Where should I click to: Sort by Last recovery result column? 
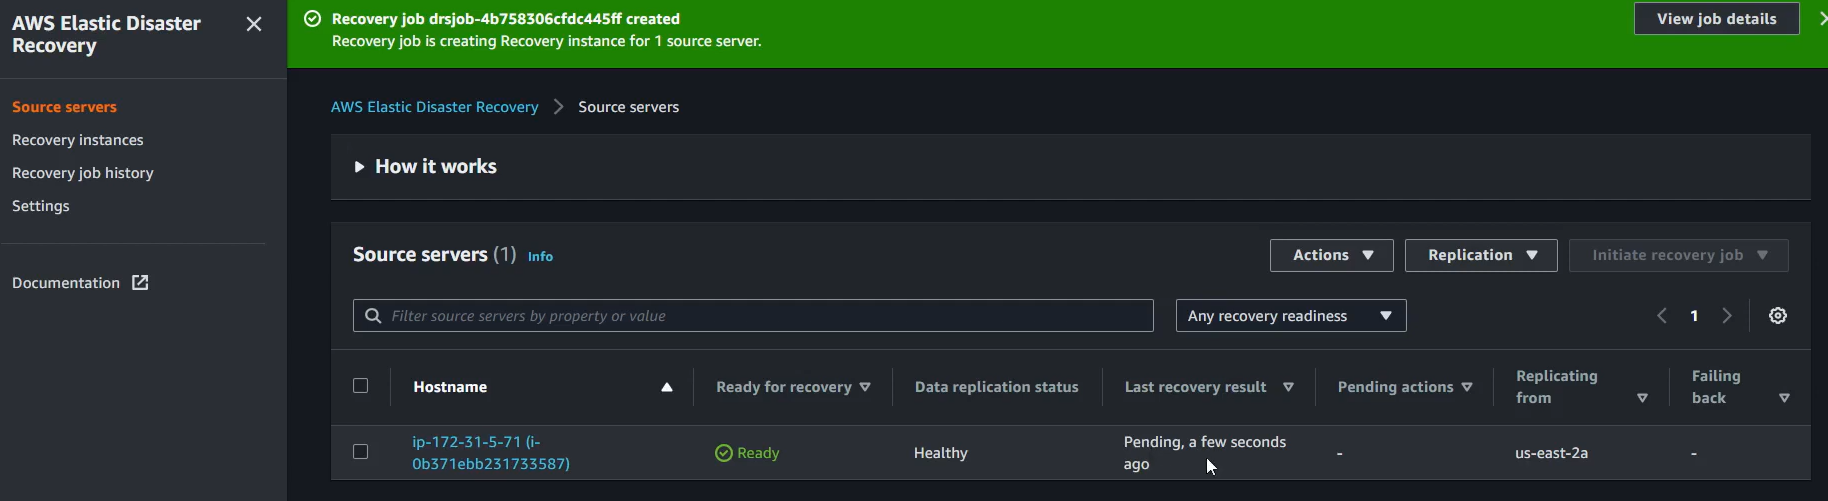[x=1209, y=387]
